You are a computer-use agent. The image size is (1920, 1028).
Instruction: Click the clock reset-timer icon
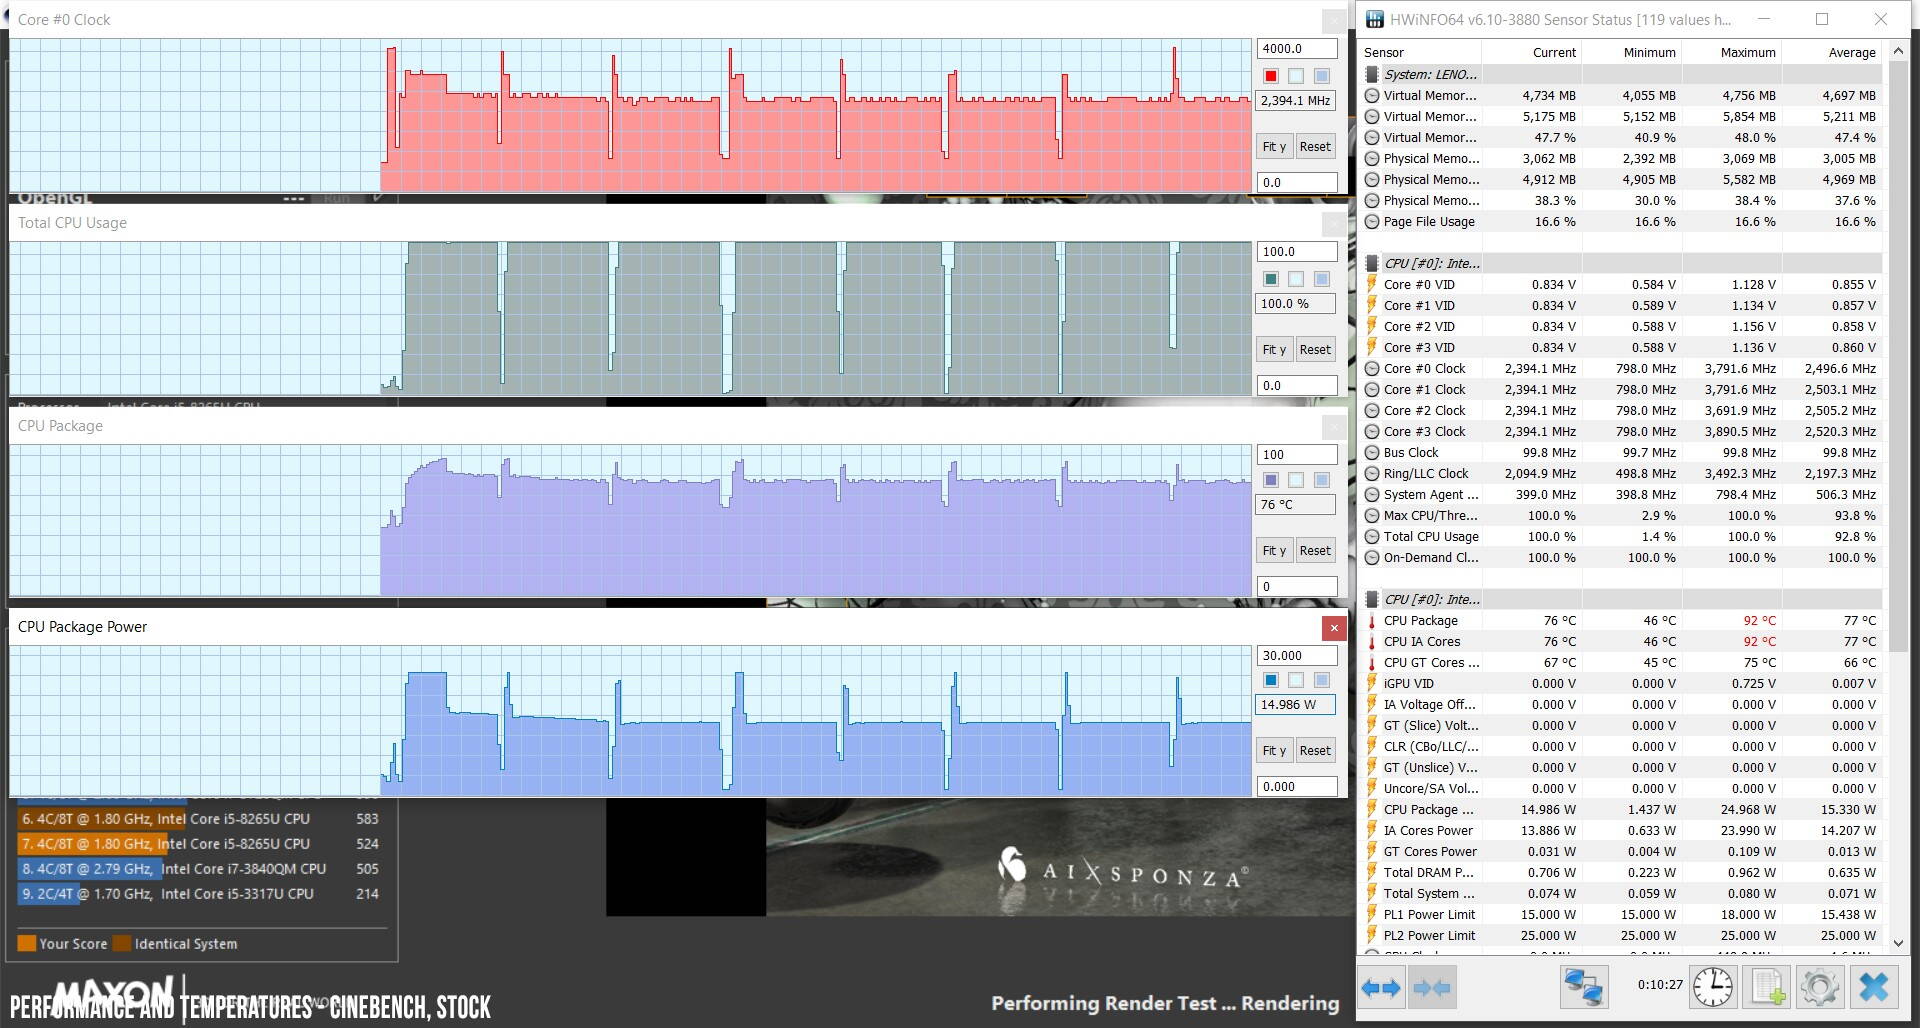1712,987
